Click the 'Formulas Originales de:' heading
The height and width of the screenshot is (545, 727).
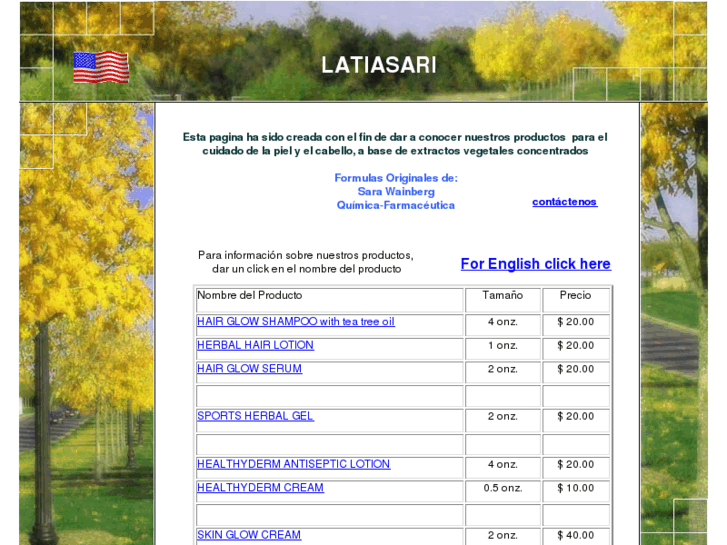[396, 178]
